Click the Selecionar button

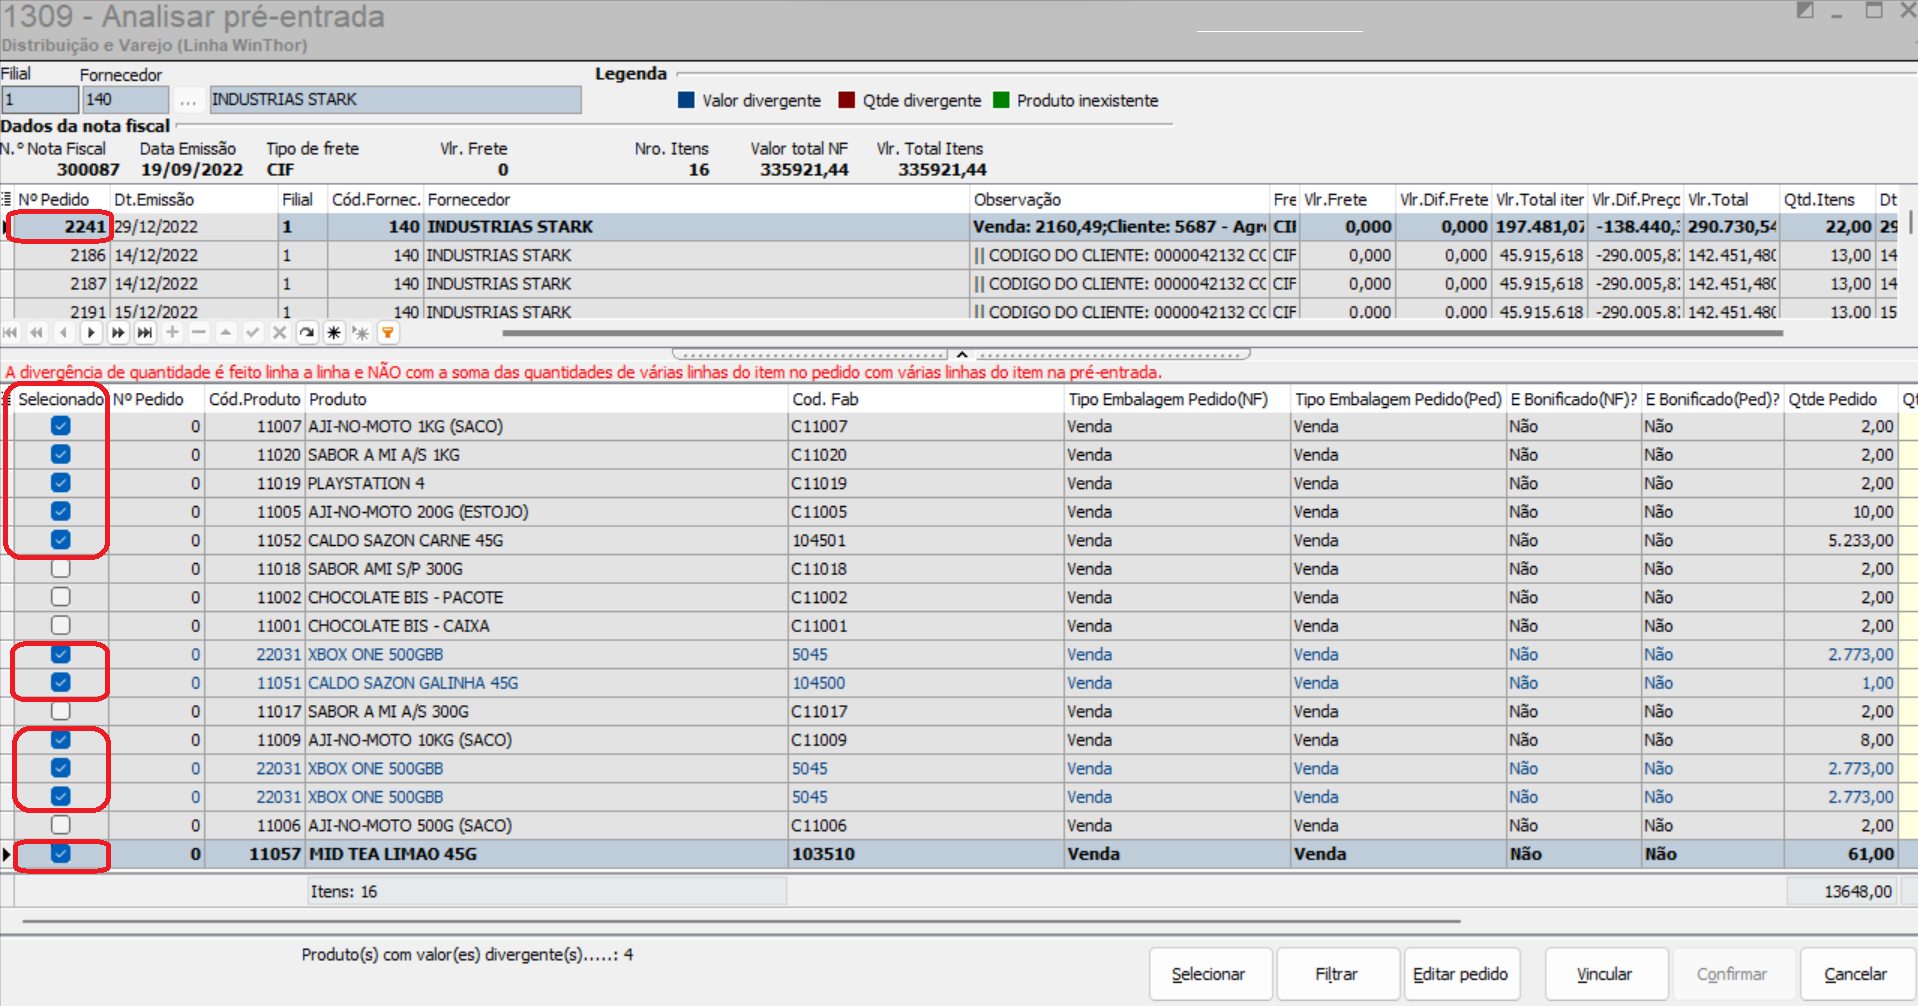[1209, 974]
